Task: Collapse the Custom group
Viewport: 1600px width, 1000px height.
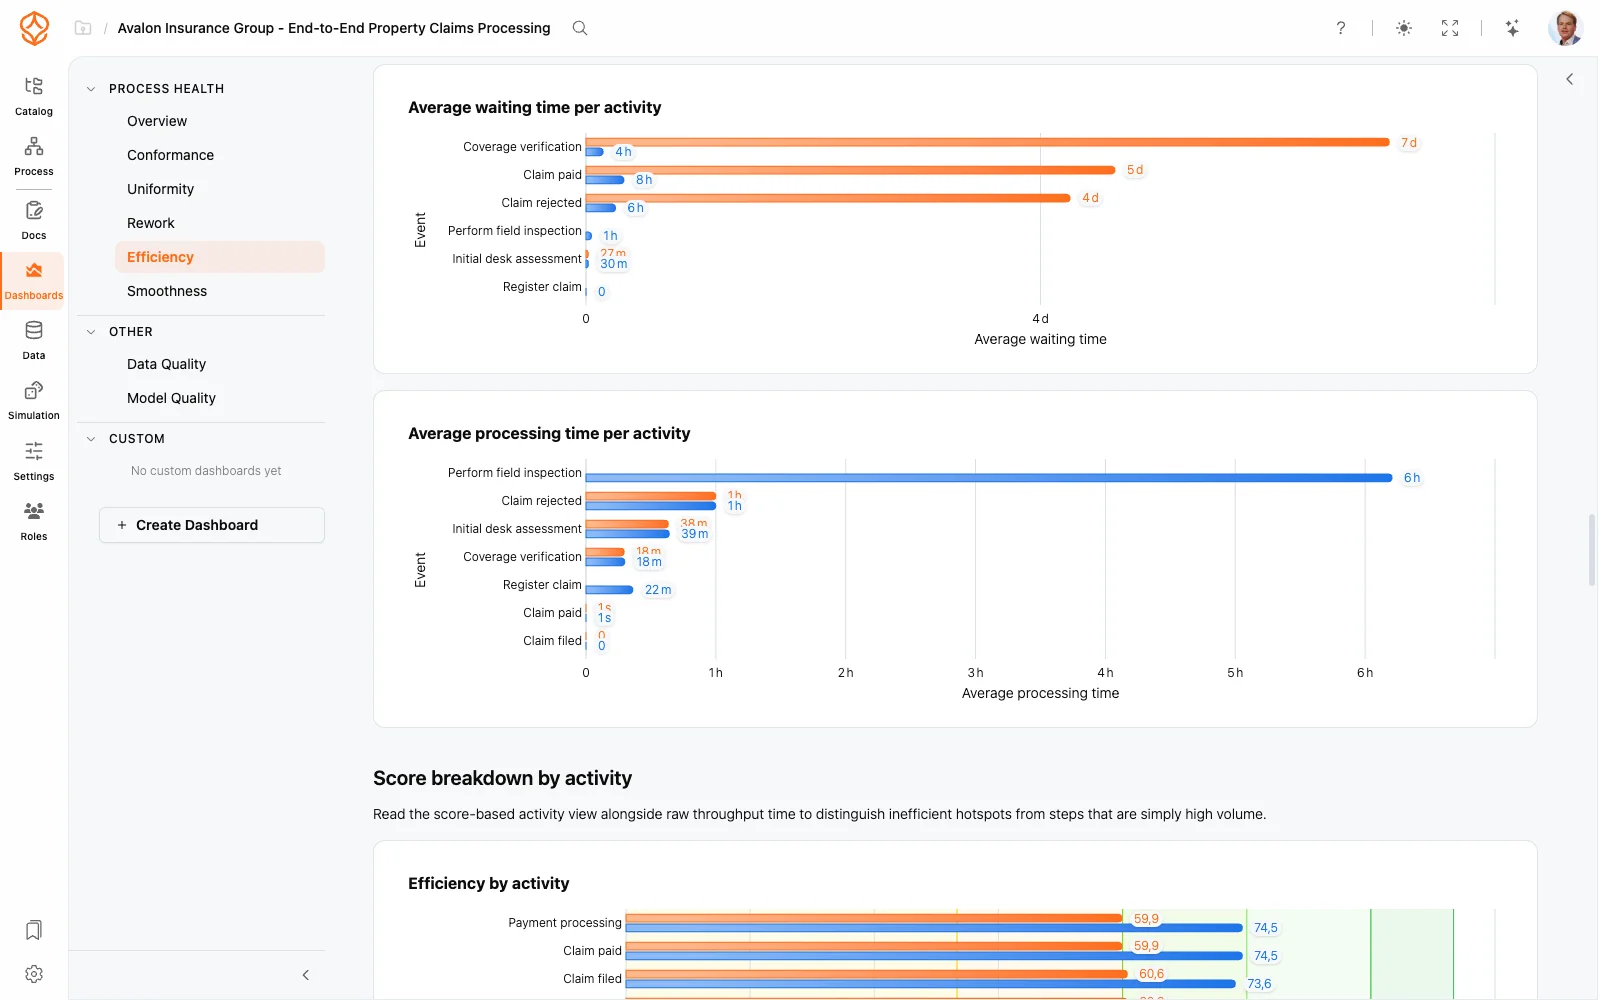Action: [91, 439]
